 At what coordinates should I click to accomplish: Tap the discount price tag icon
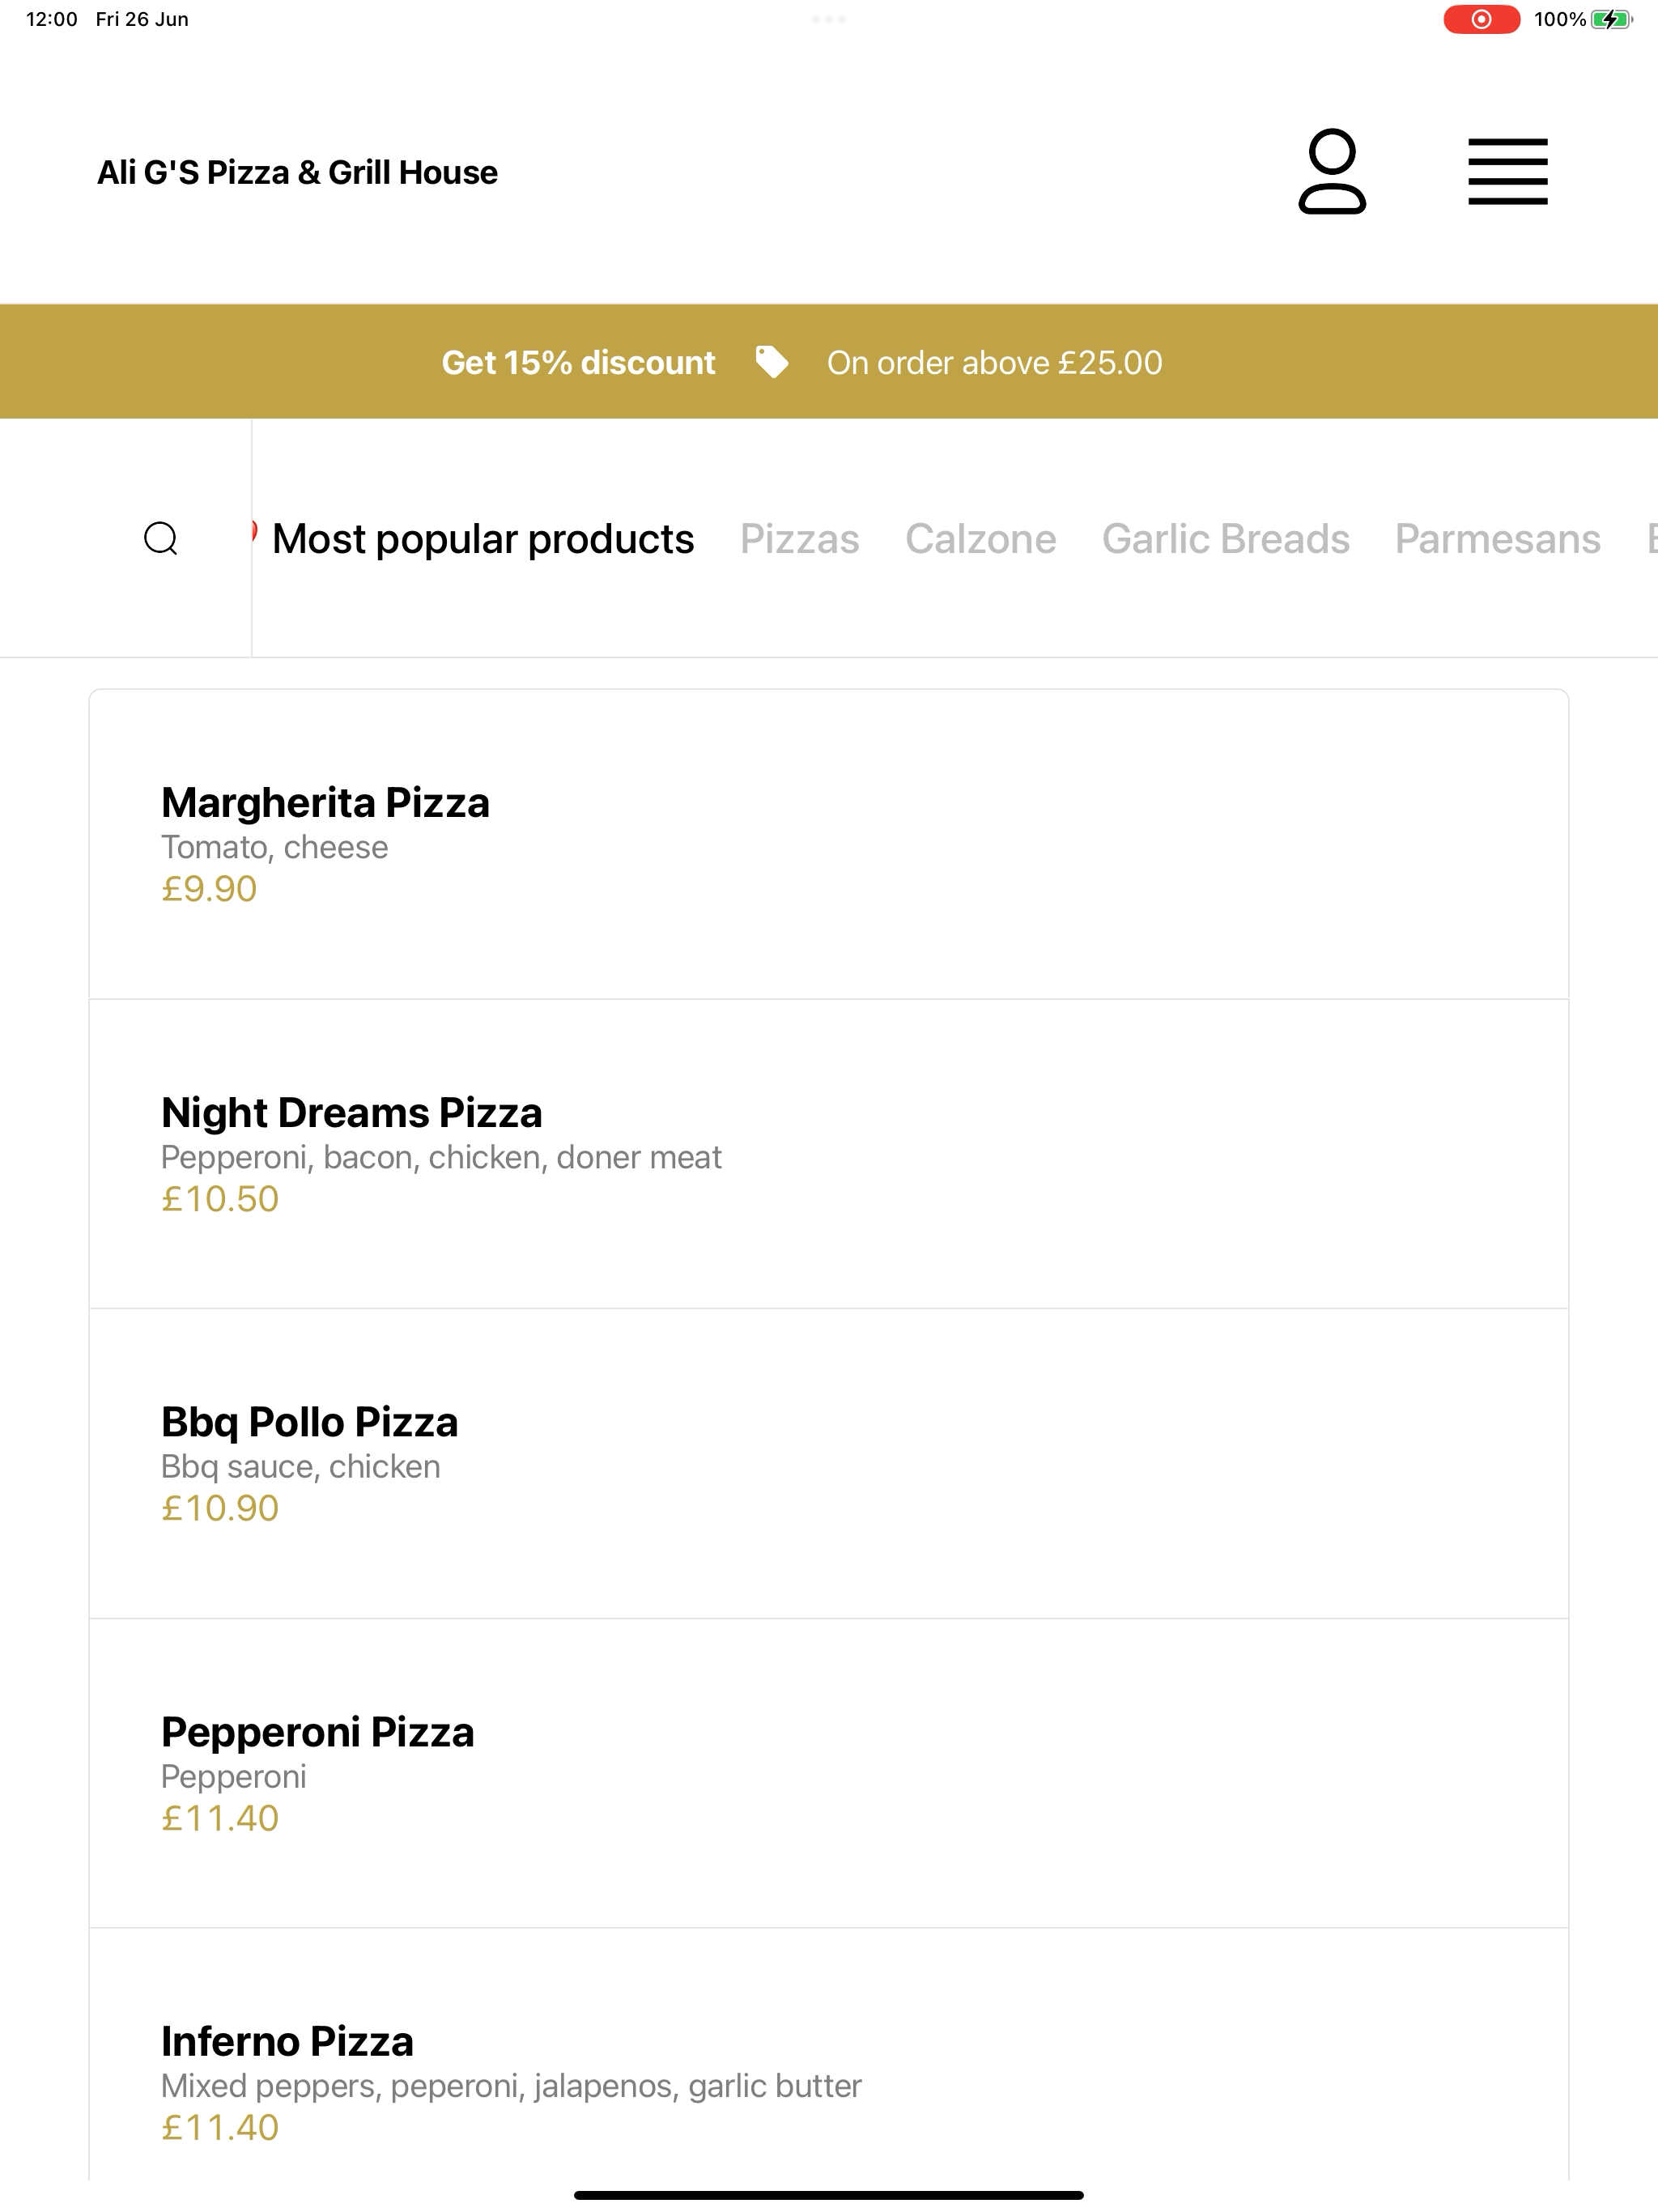click(x=771, y=362)
